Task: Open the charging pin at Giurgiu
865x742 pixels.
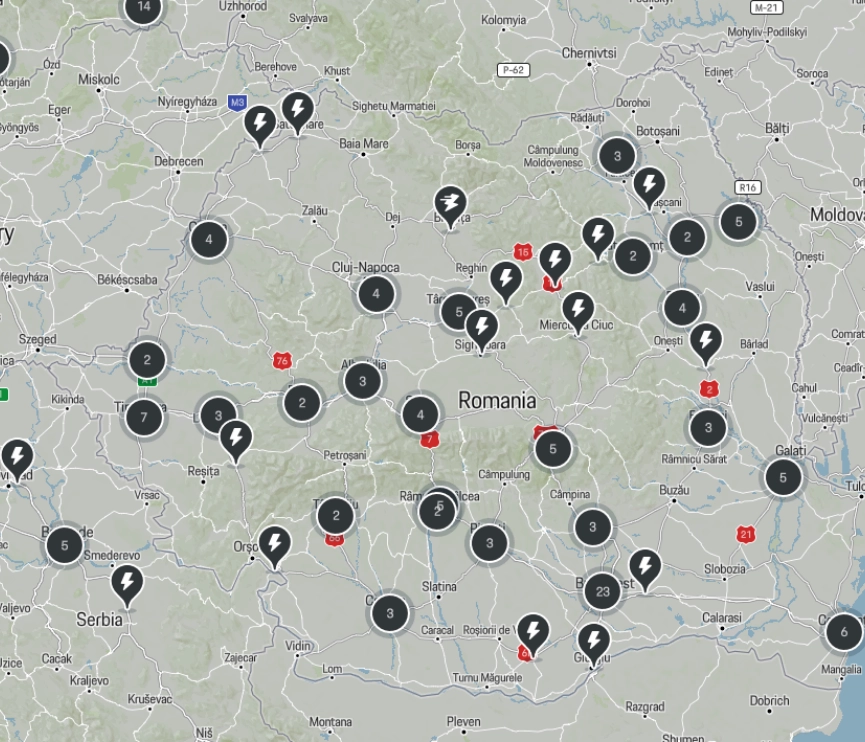Action: 594,641
